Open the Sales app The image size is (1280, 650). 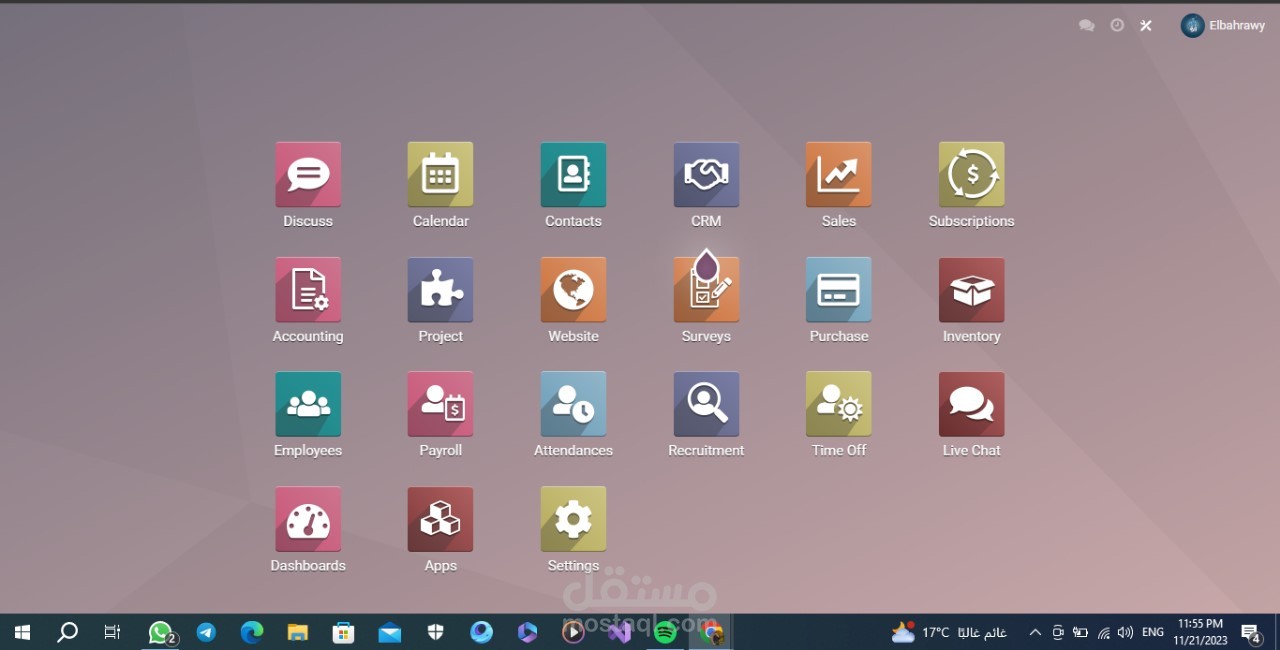pos(838,175)
